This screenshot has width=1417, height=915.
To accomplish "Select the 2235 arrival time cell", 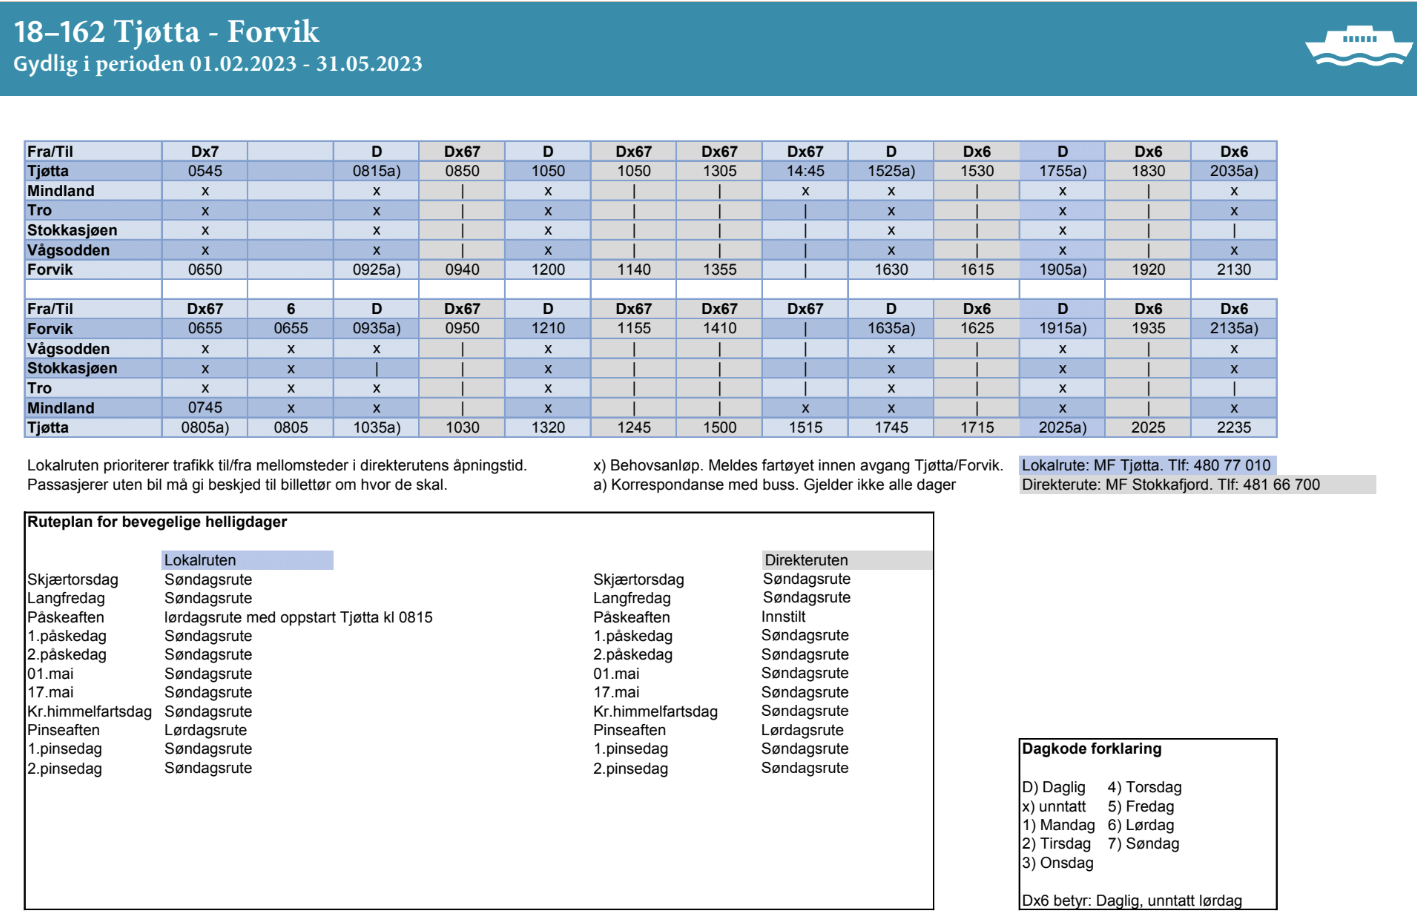I will click(1234, 428).
